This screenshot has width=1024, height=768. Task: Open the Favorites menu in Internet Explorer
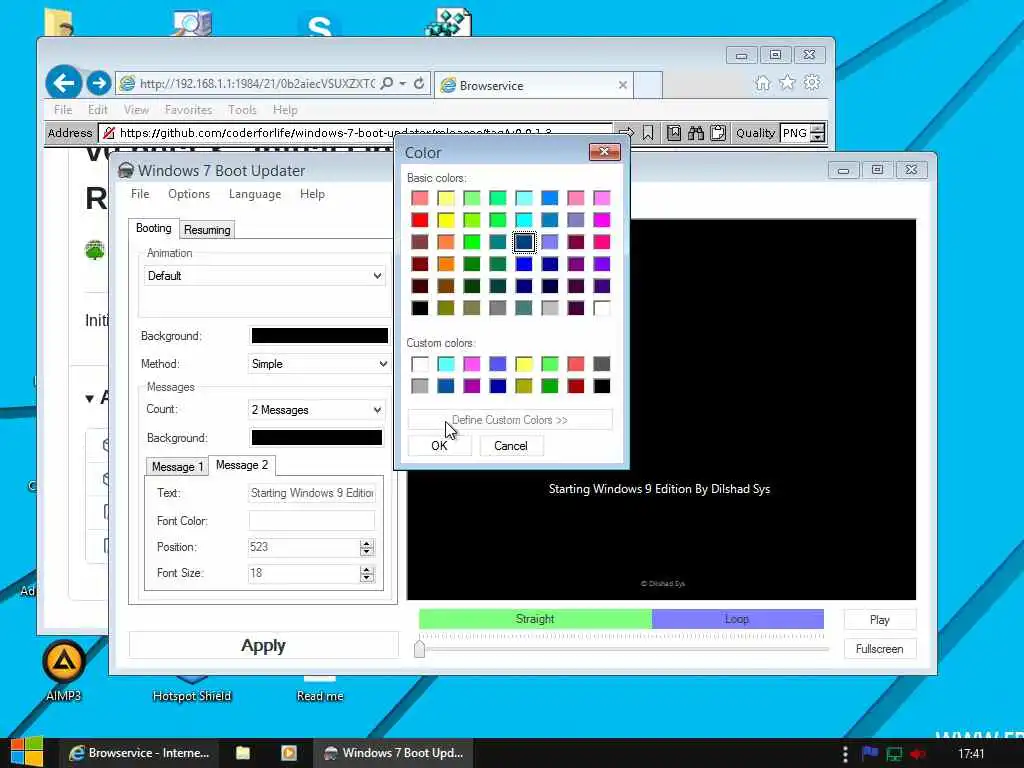pos(188,110)
